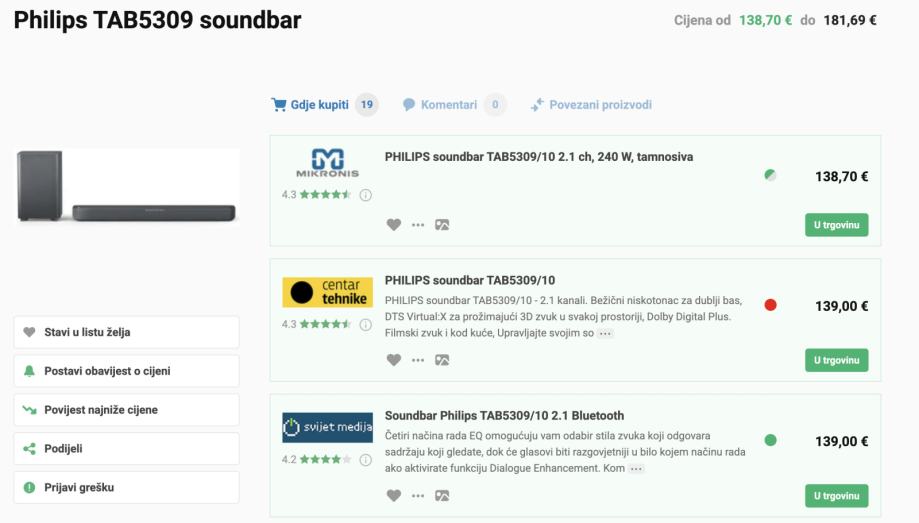The width and height of the screenshot is (919, 523).
Task: Go to Mikronis store via U trgovinu
Action: point(836,225)
